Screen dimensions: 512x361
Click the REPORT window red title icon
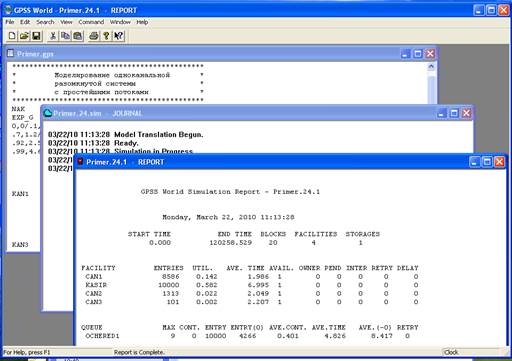point(80,162)
